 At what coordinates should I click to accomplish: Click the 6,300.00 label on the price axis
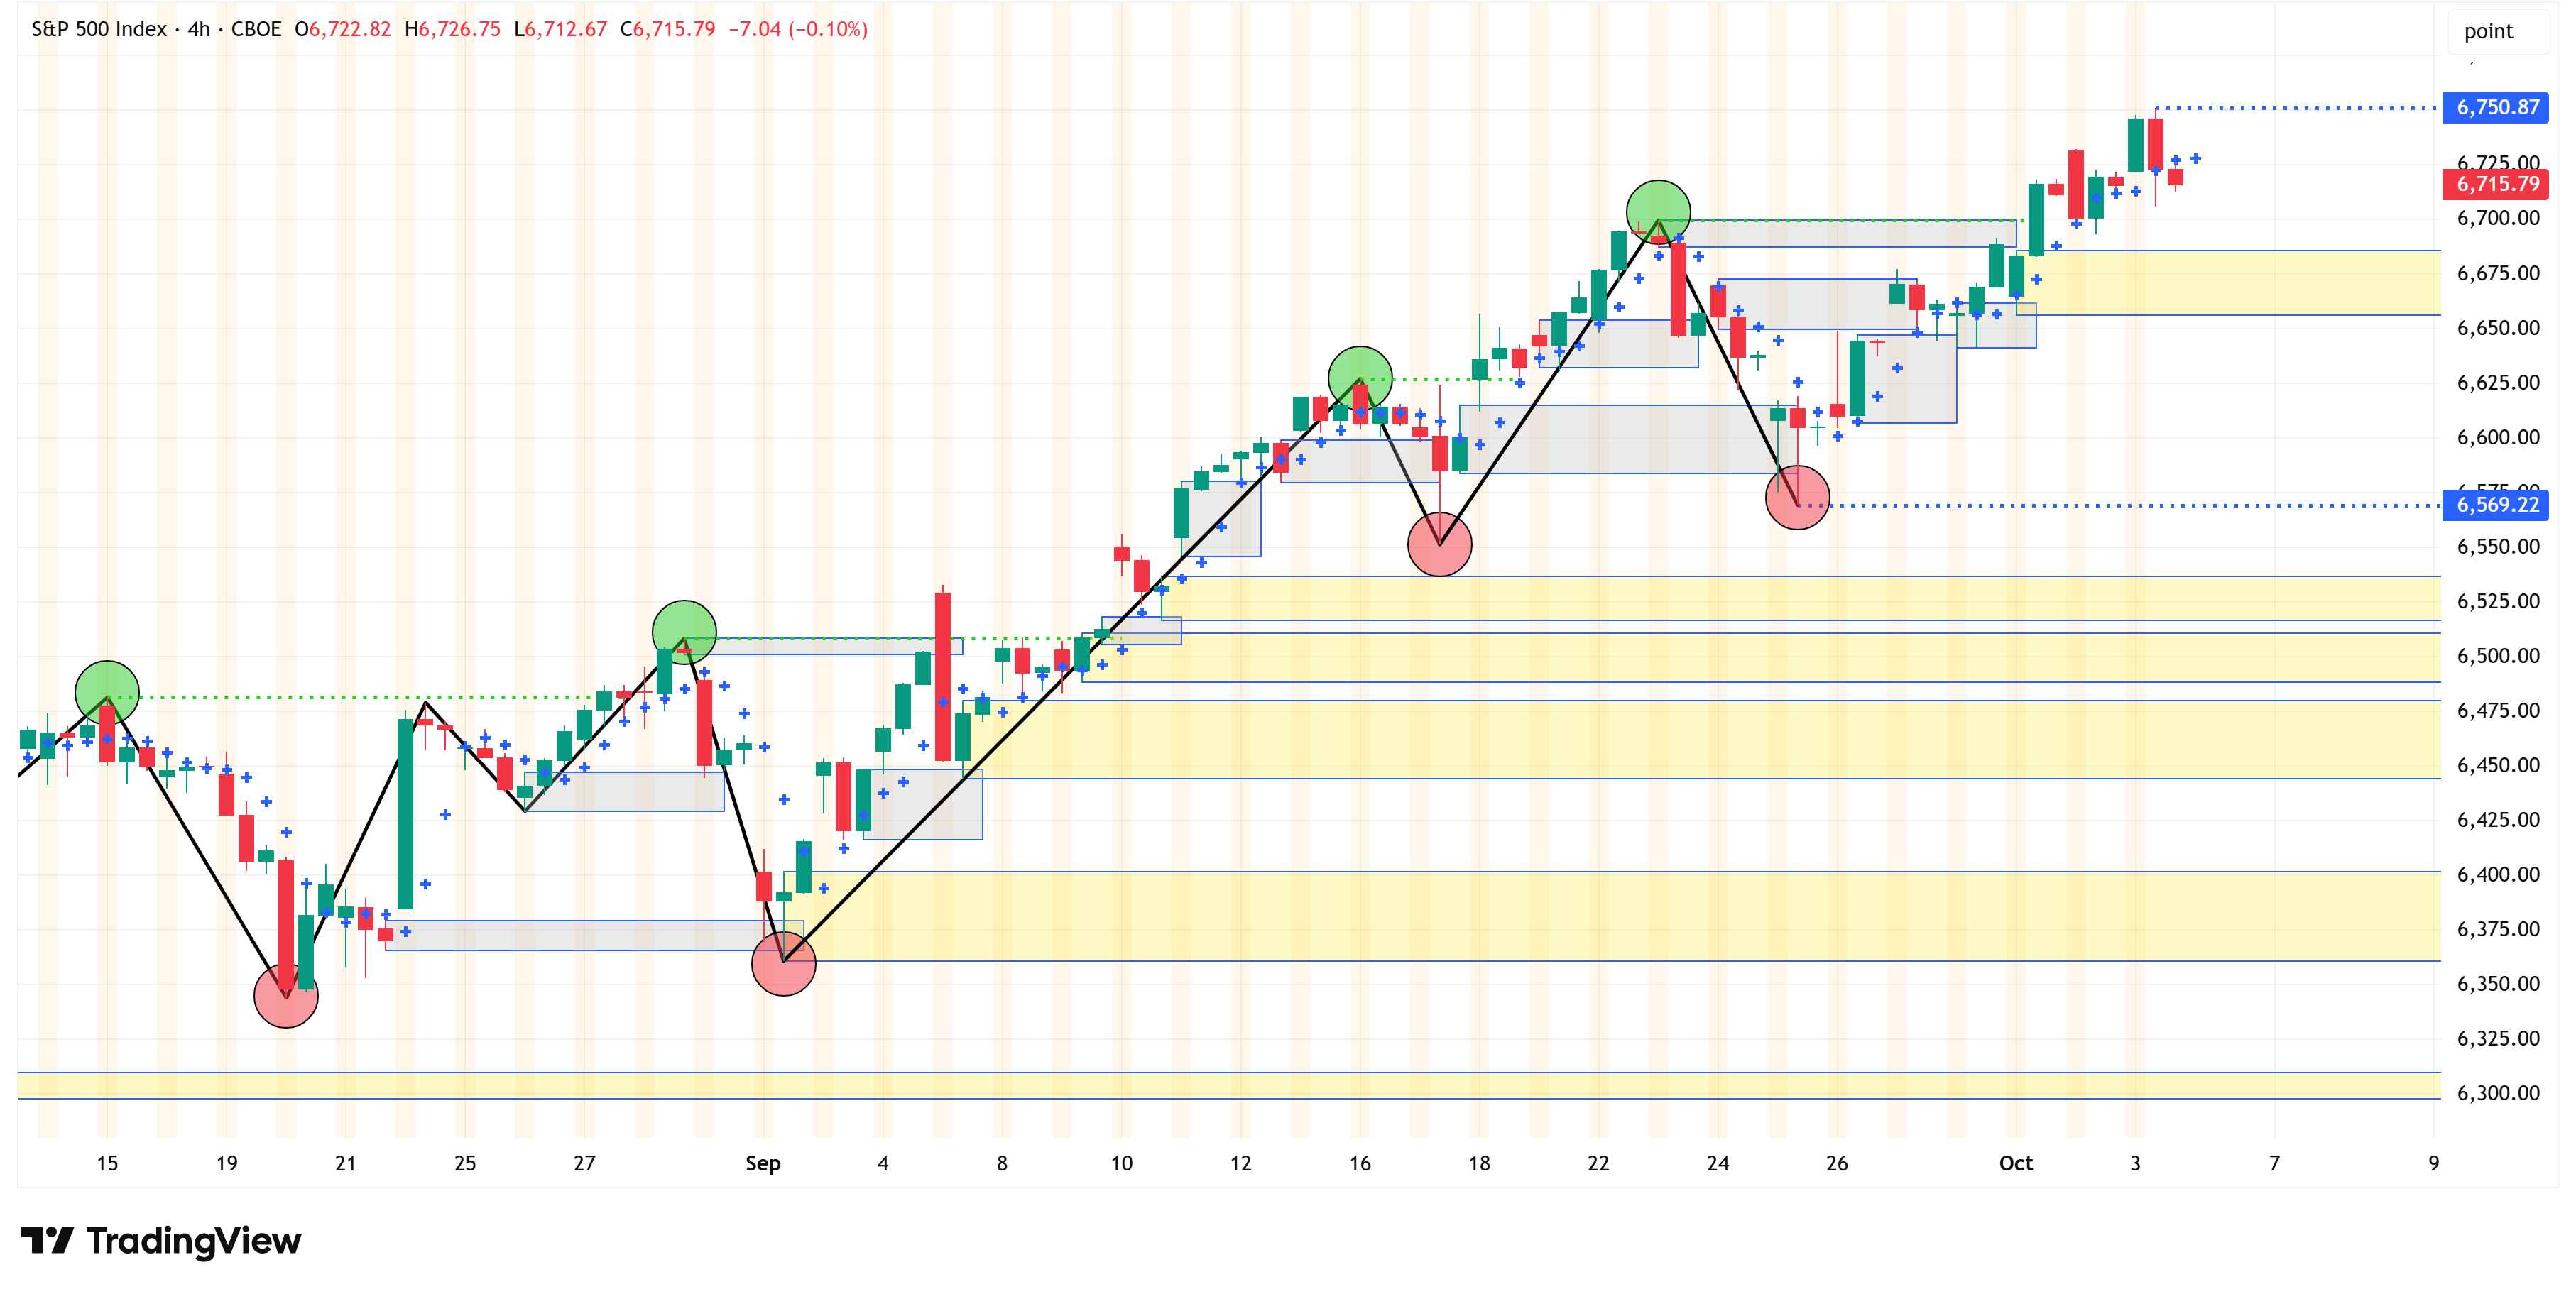coord(2497,1093)
